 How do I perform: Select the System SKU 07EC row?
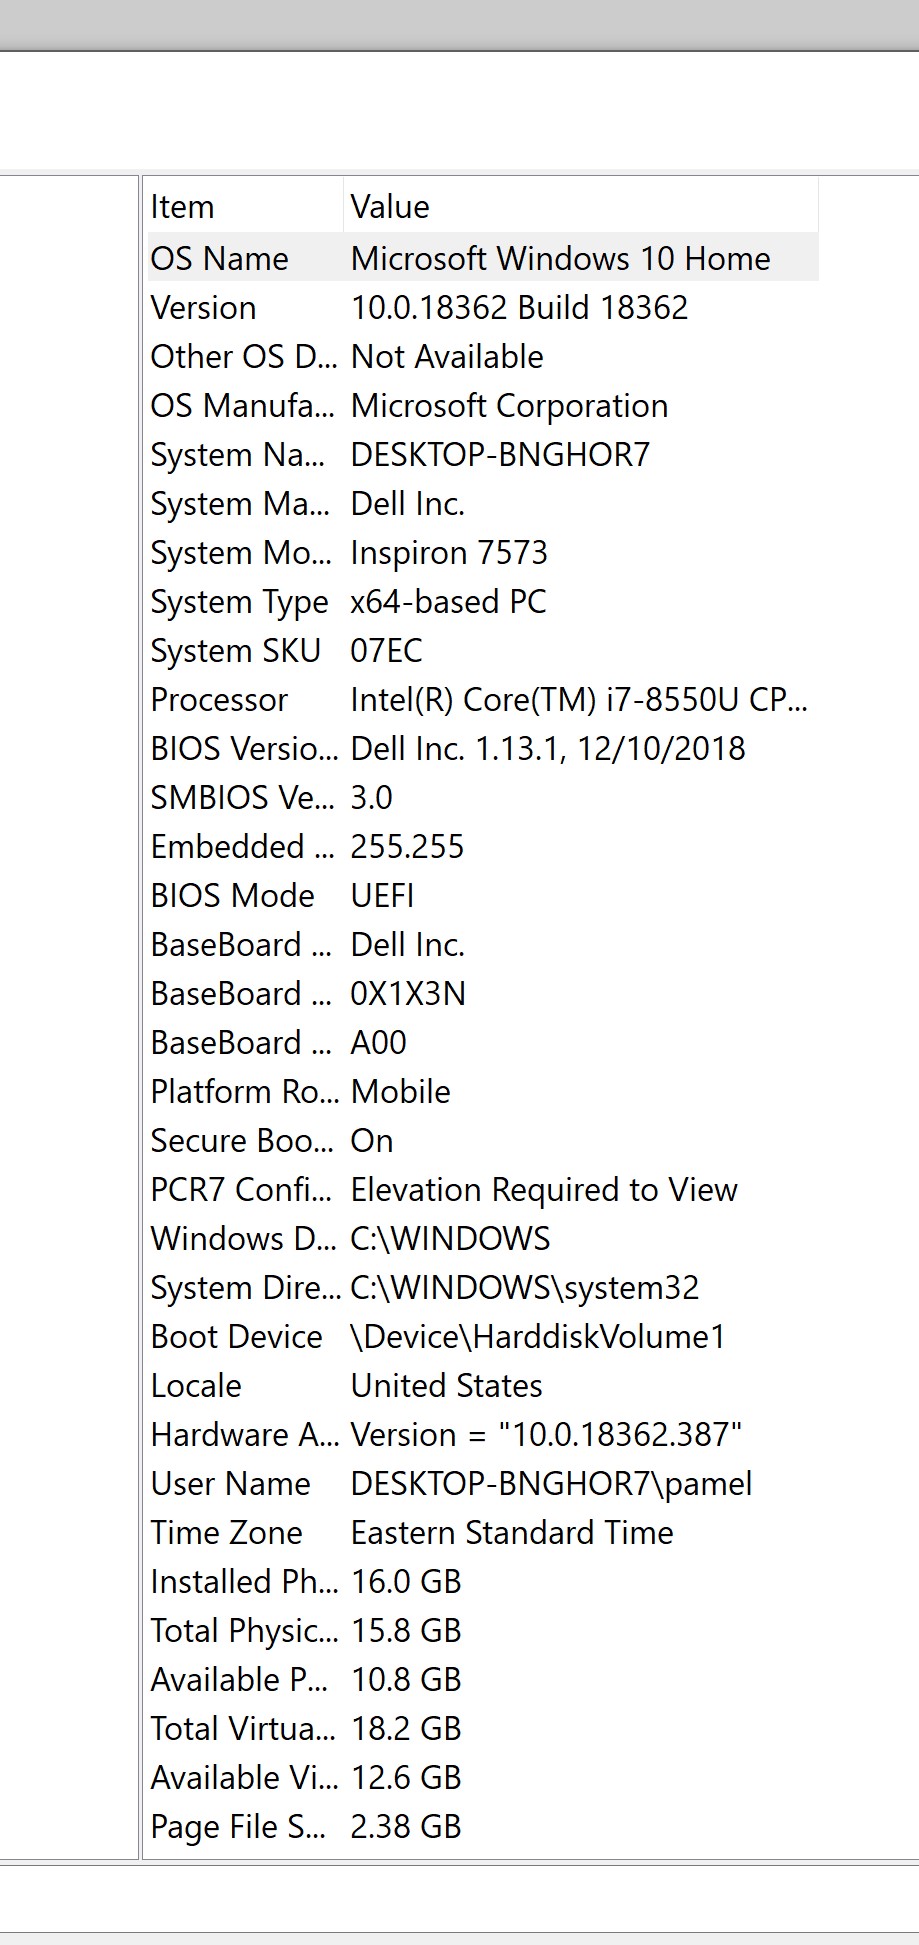click(483, 650)
